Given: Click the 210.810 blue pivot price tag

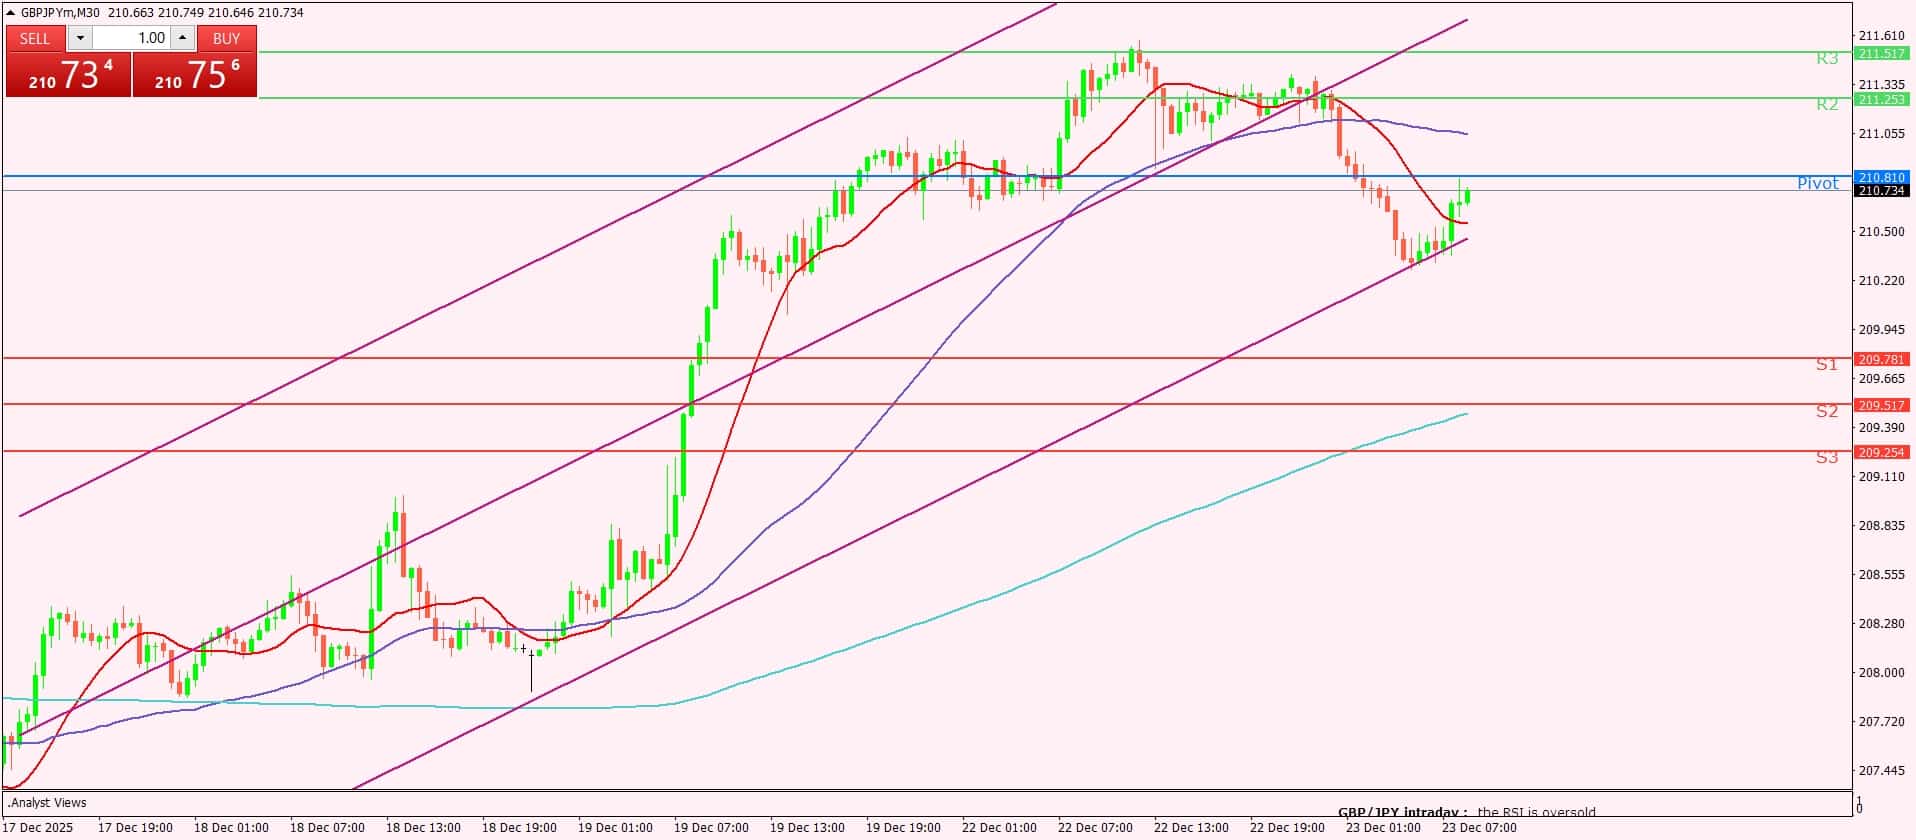Looking at the screenshot, I should click(x=1881, y=177).
